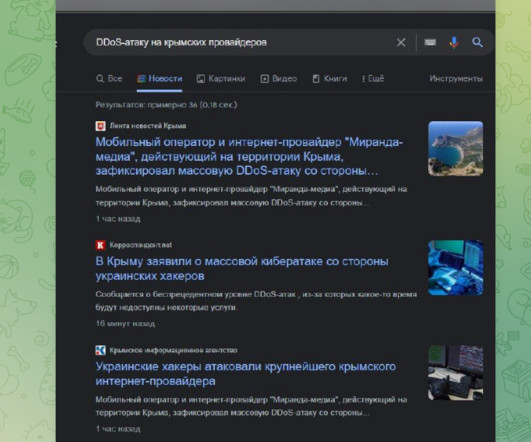531x442 pixels.
Task: Open the Миранда-медиа DDoS headline
Action: pyautogui.click(x=249, y=156)
